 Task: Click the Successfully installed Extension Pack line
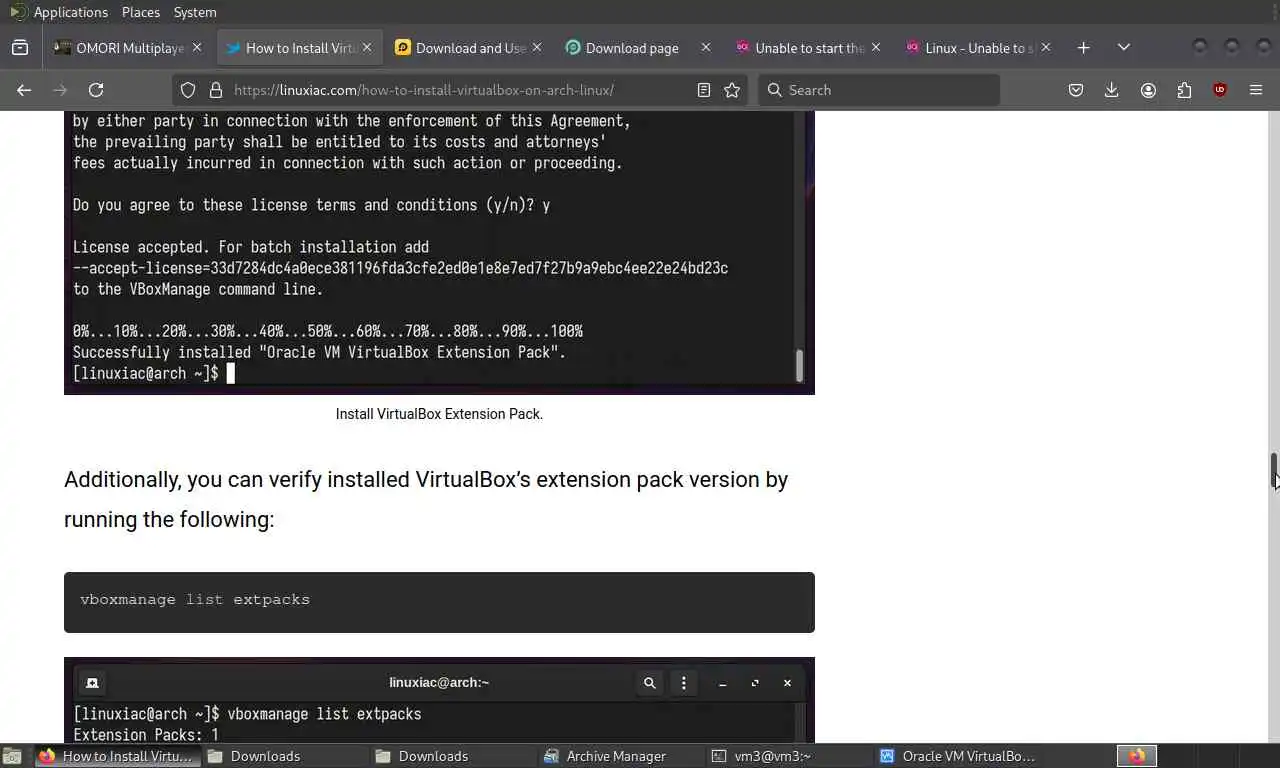point(319,352)
